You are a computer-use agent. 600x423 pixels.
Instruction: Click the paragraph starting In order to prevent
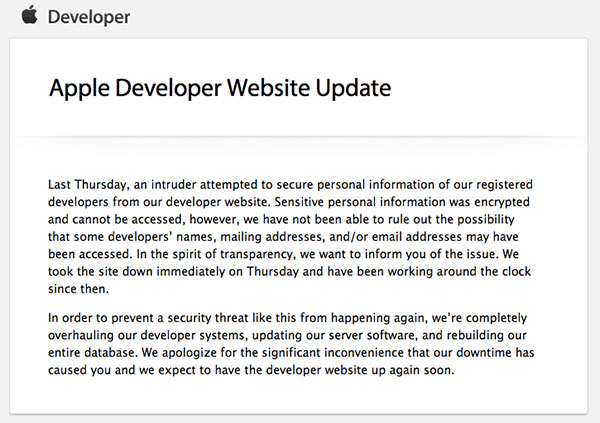click(291, 344)
